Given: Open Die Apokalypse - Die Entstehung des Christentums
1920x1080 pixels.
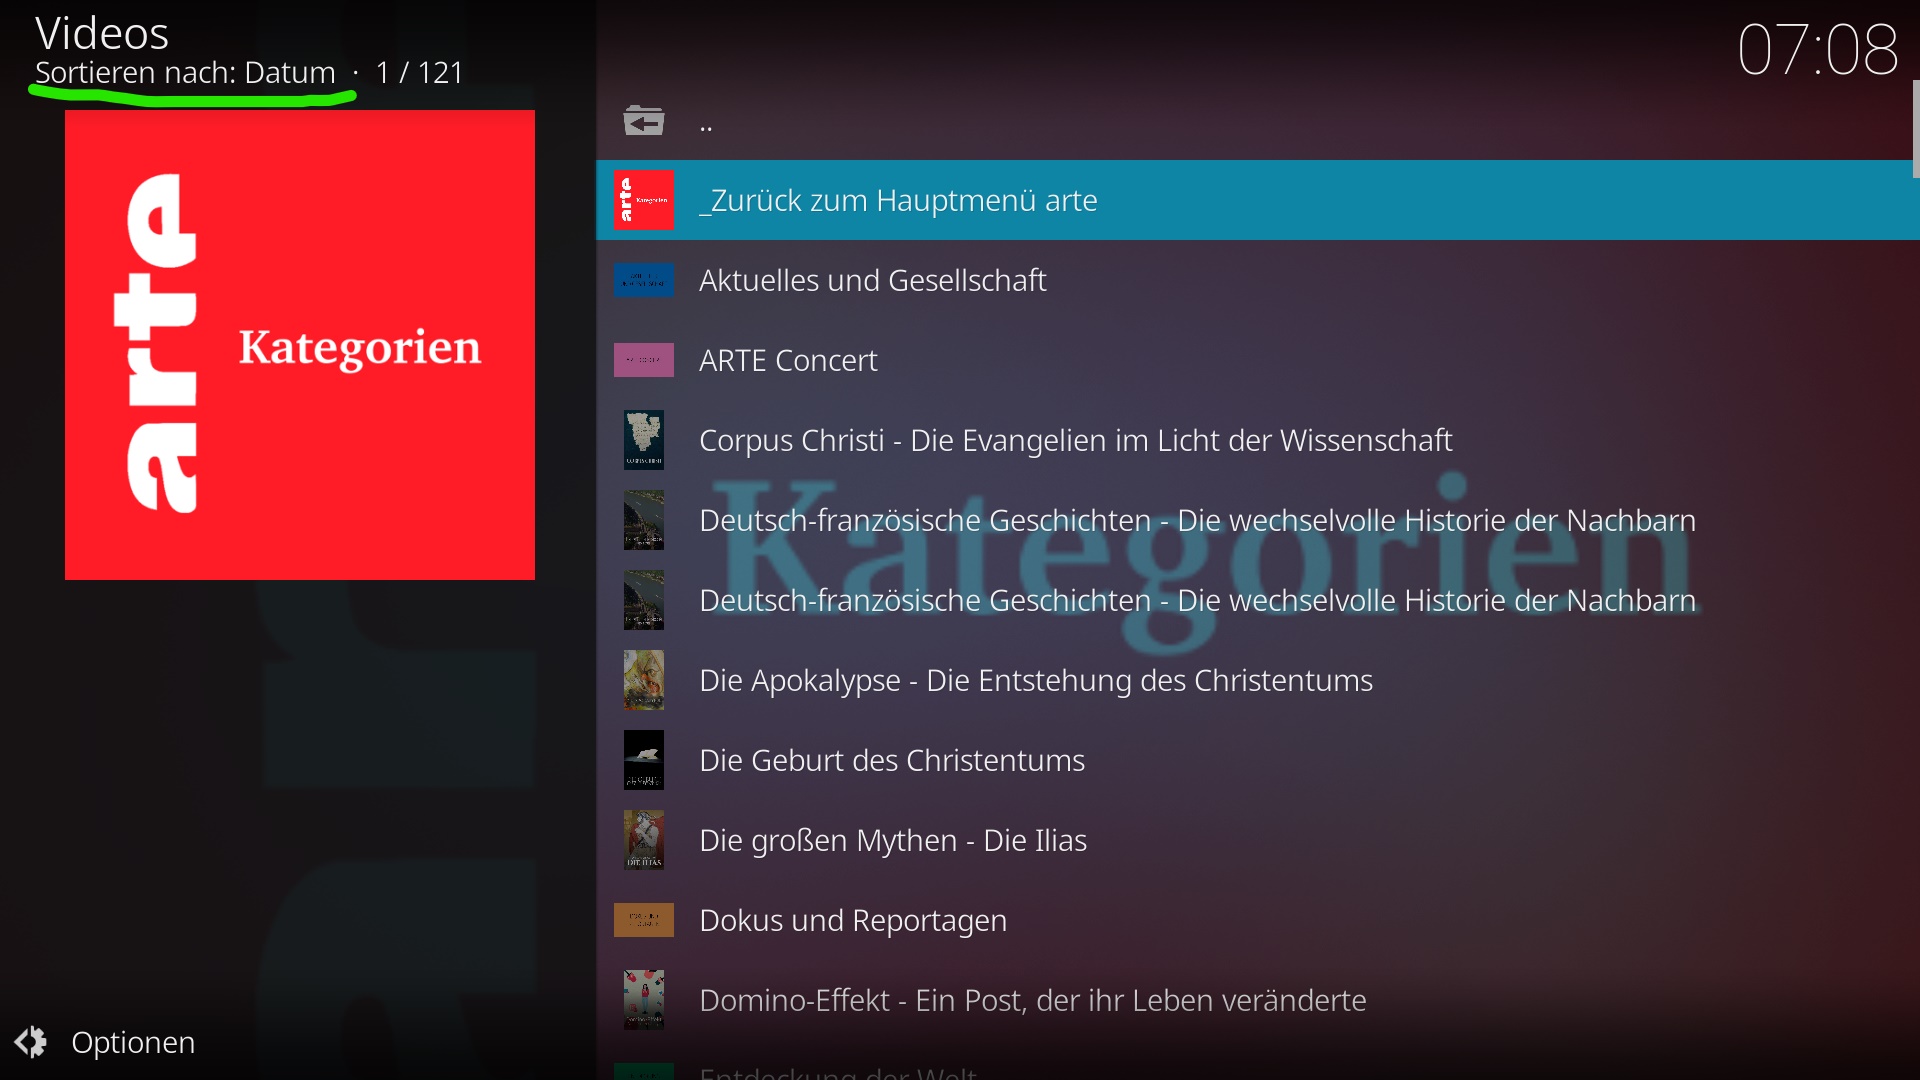Looking at the screenshot, I should 1257,680.
